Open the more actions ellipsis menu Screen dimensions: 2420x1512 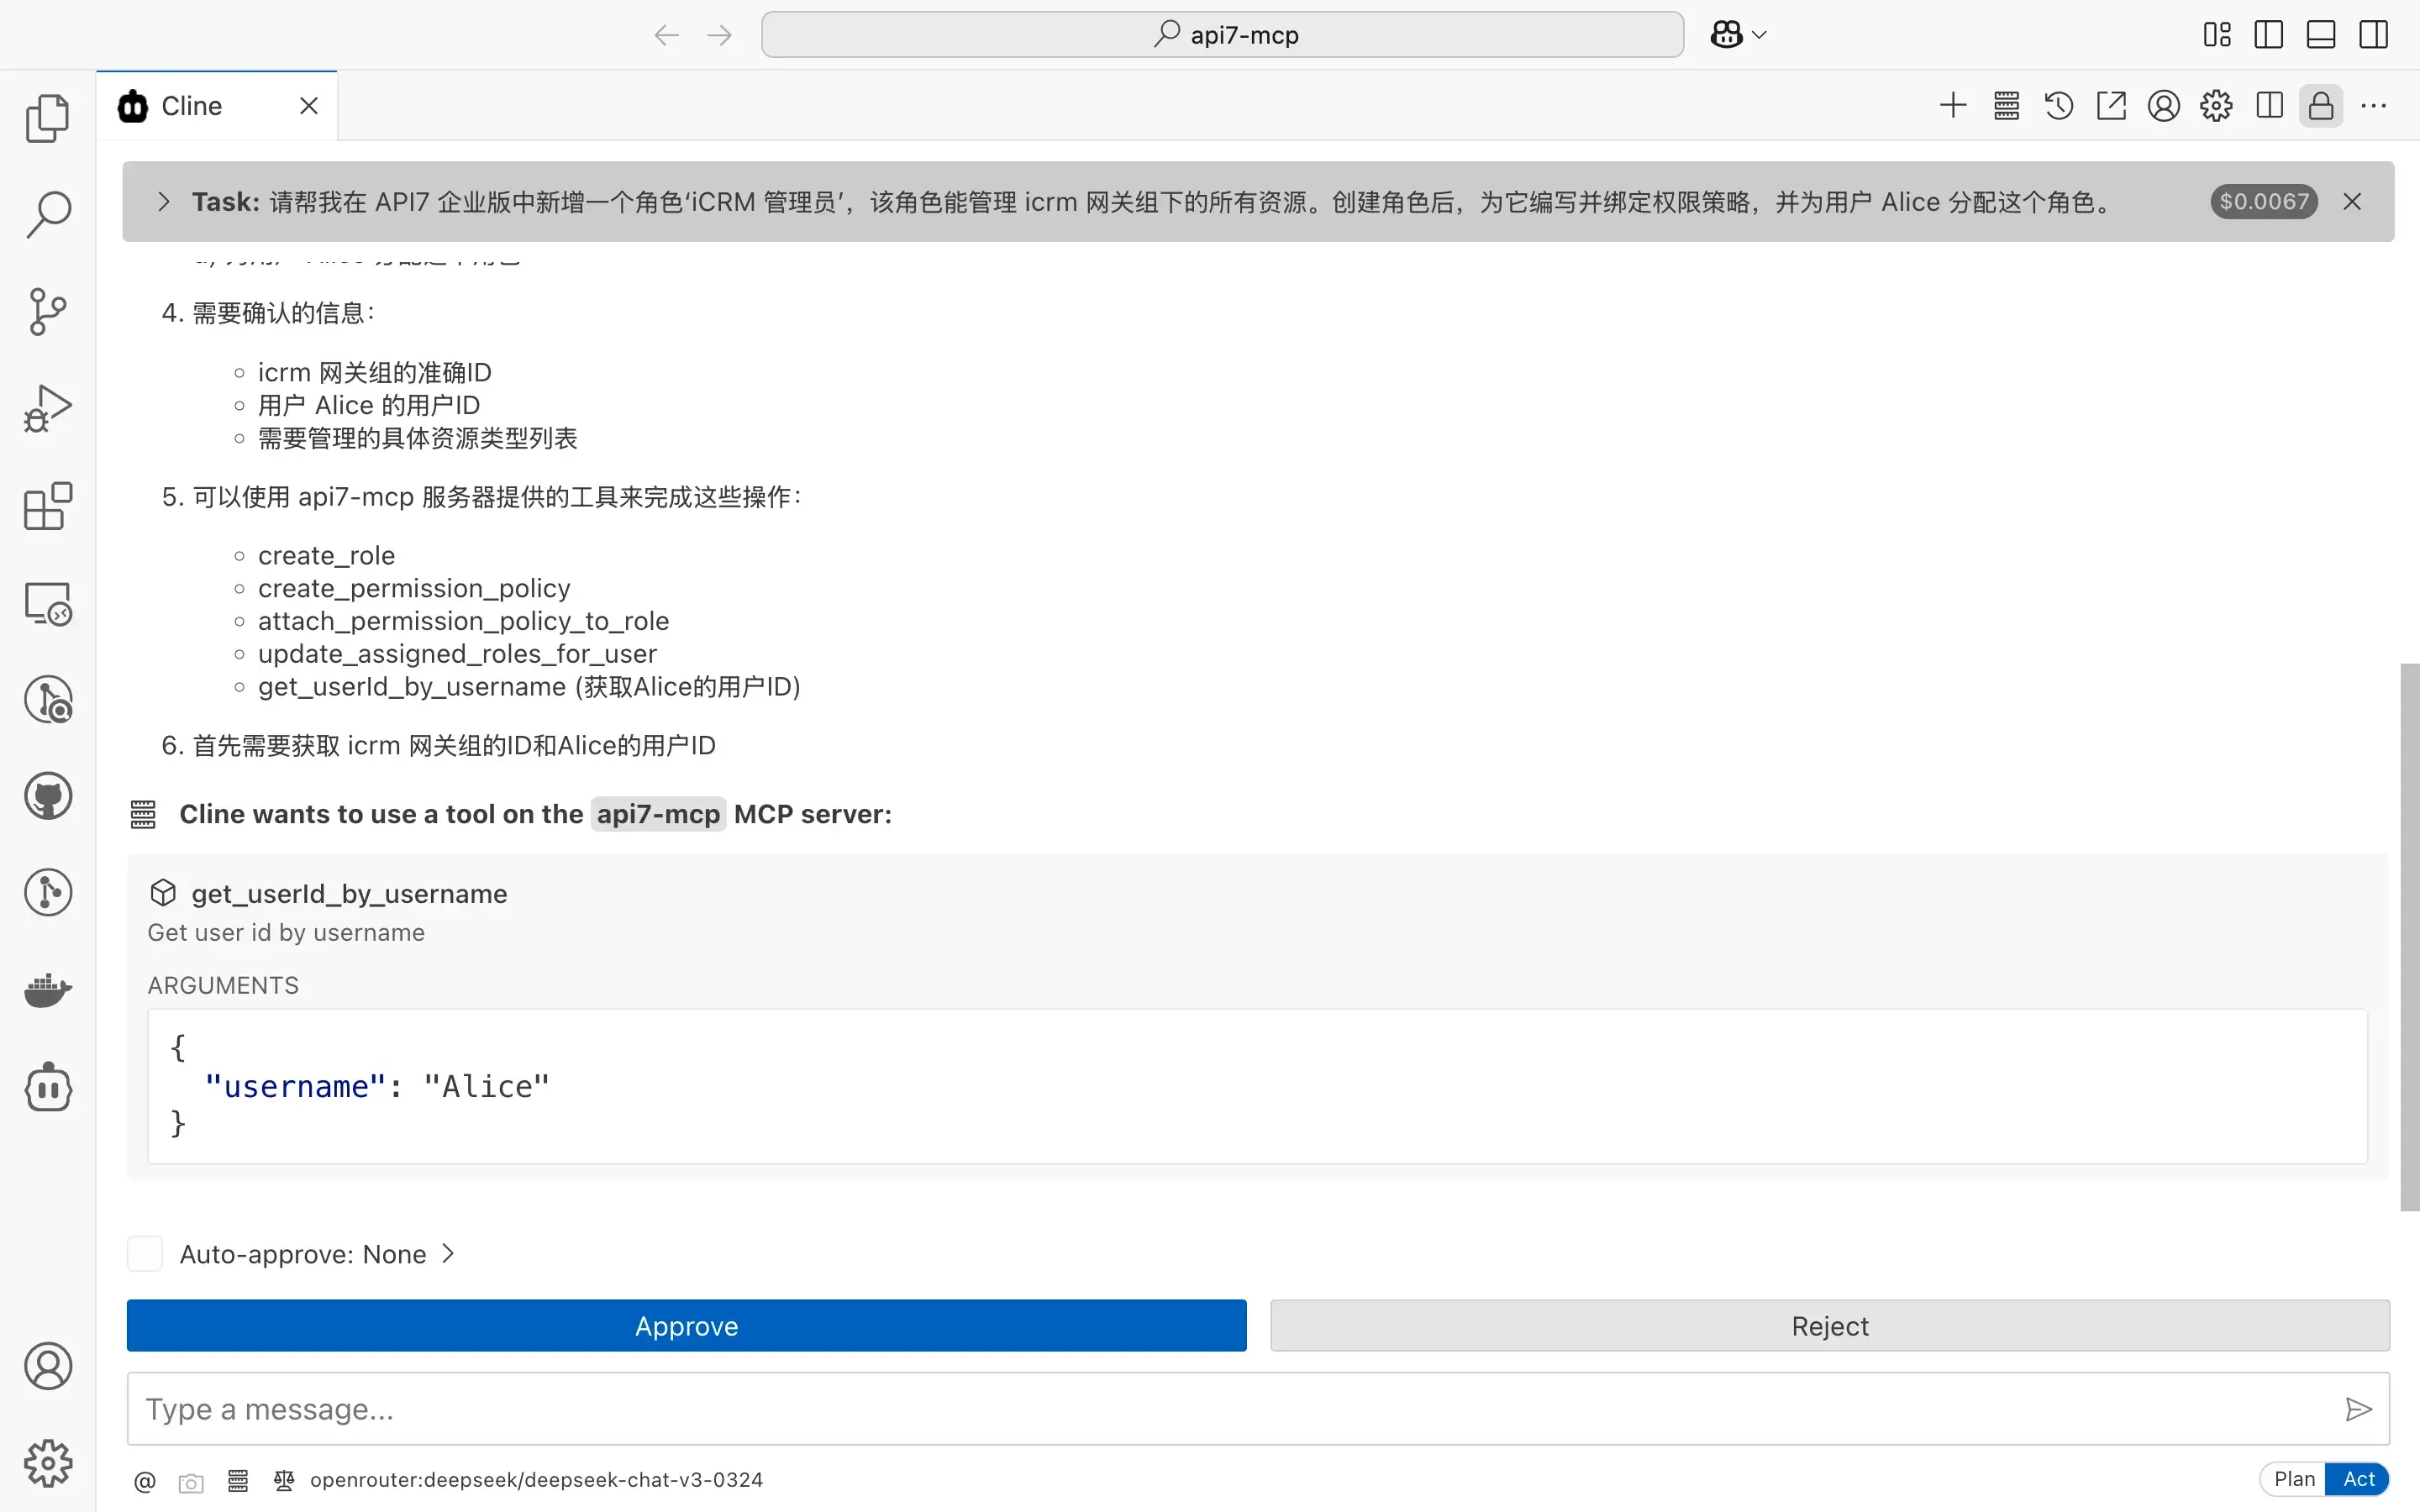click(x=2374, y=105)
